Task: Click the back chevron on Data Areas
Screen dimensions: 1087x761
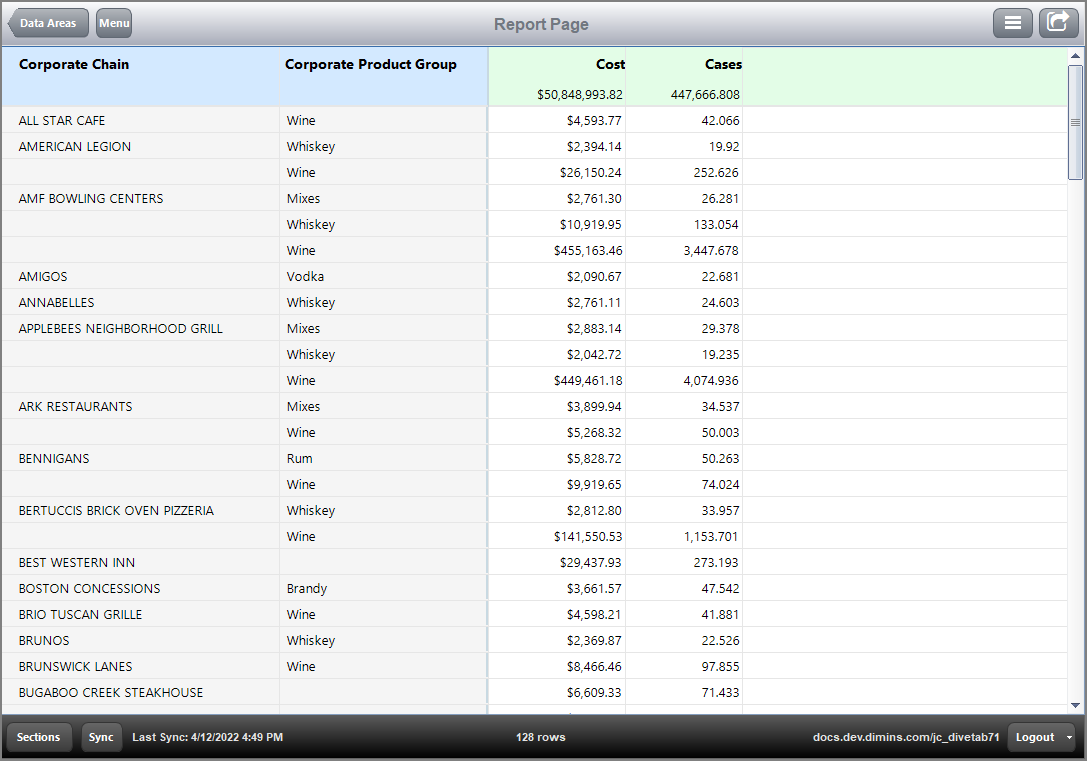Action: click(x=13, y=22)
